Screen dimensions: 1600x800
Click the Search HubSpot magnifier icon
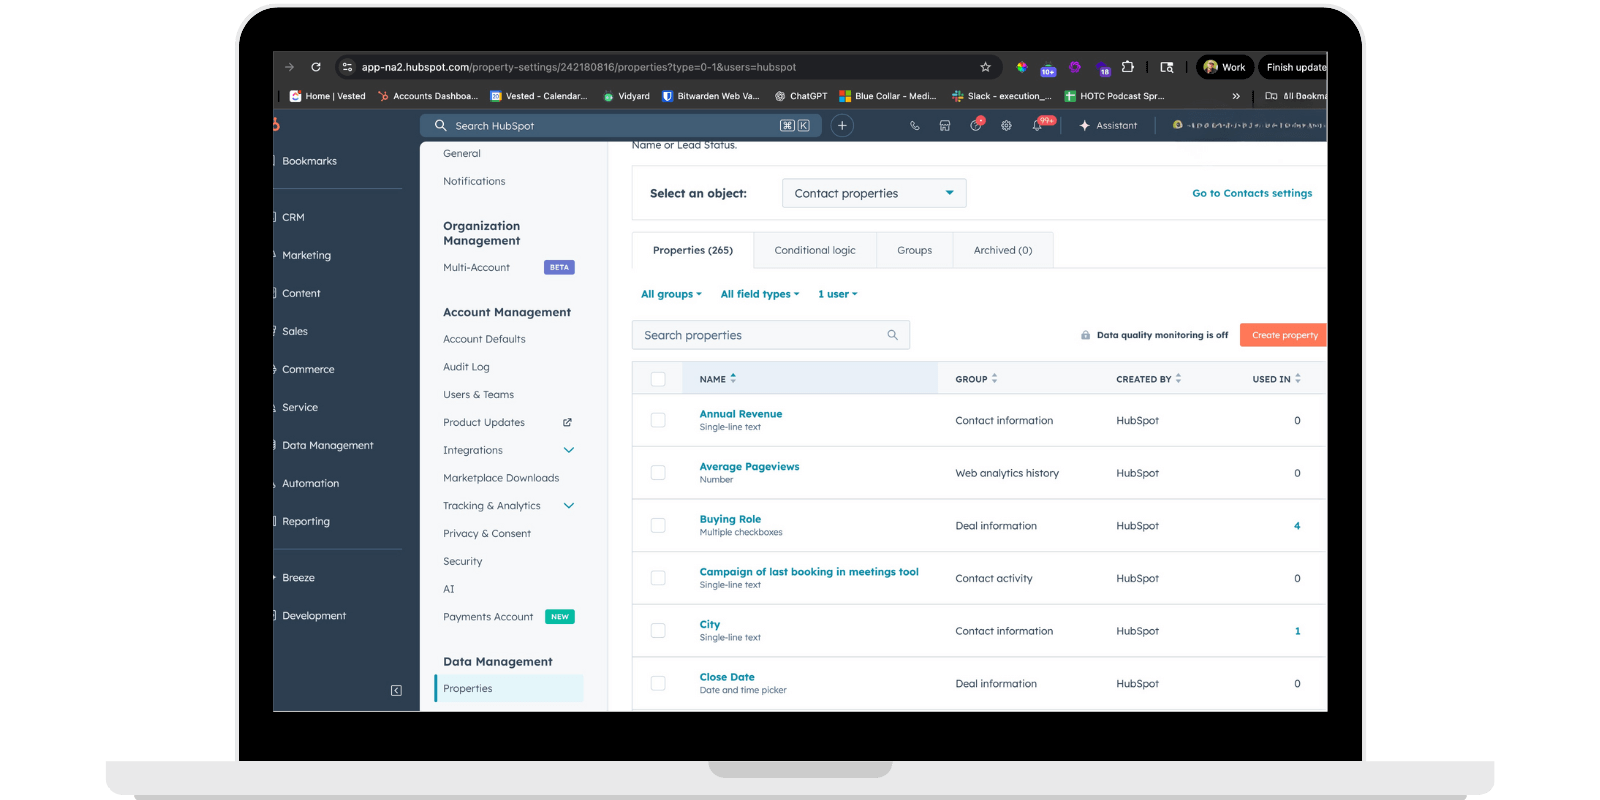tap(440, 126)
